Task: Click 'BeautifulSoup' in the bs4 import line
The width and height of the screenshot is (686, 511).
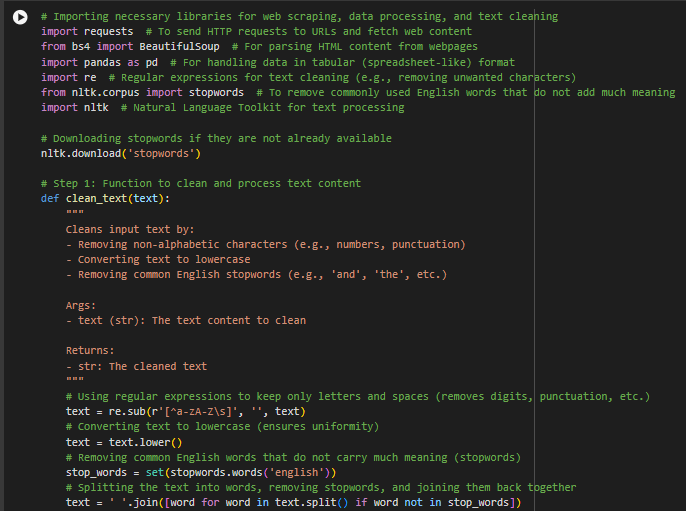Action: point(179,46)
